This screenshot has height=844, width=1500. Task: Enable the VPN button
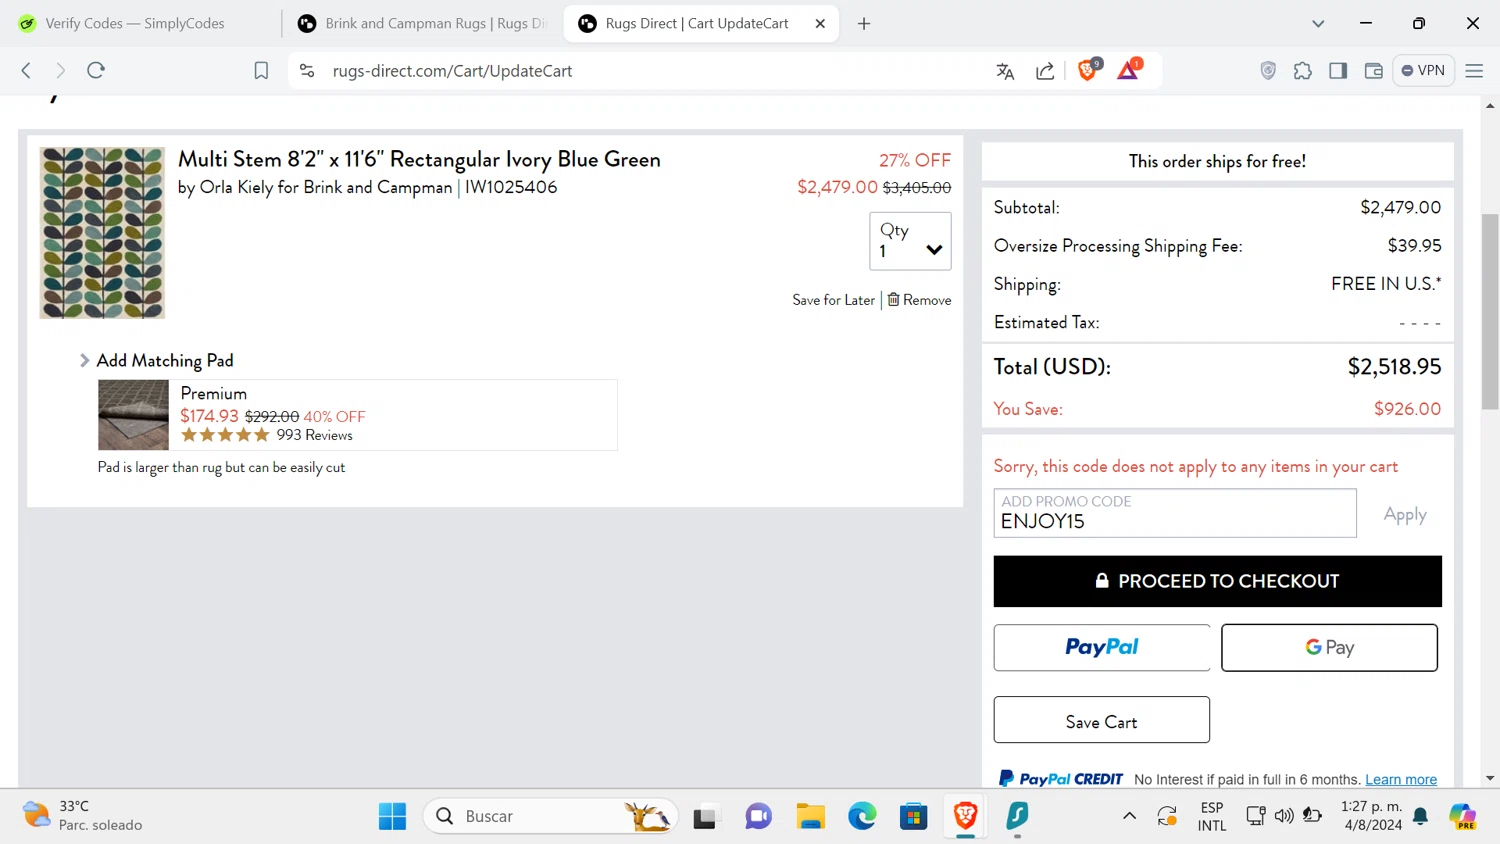point(1423,70)
